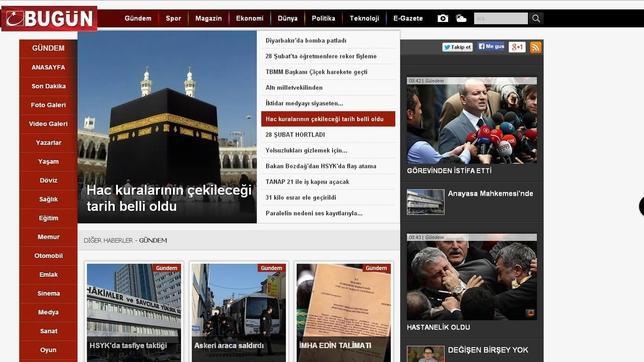Screen dimensions: 644x362
Task: Open DEĞİŞEN BİRŞEY YOK story link
Action: tap(488, 350)
